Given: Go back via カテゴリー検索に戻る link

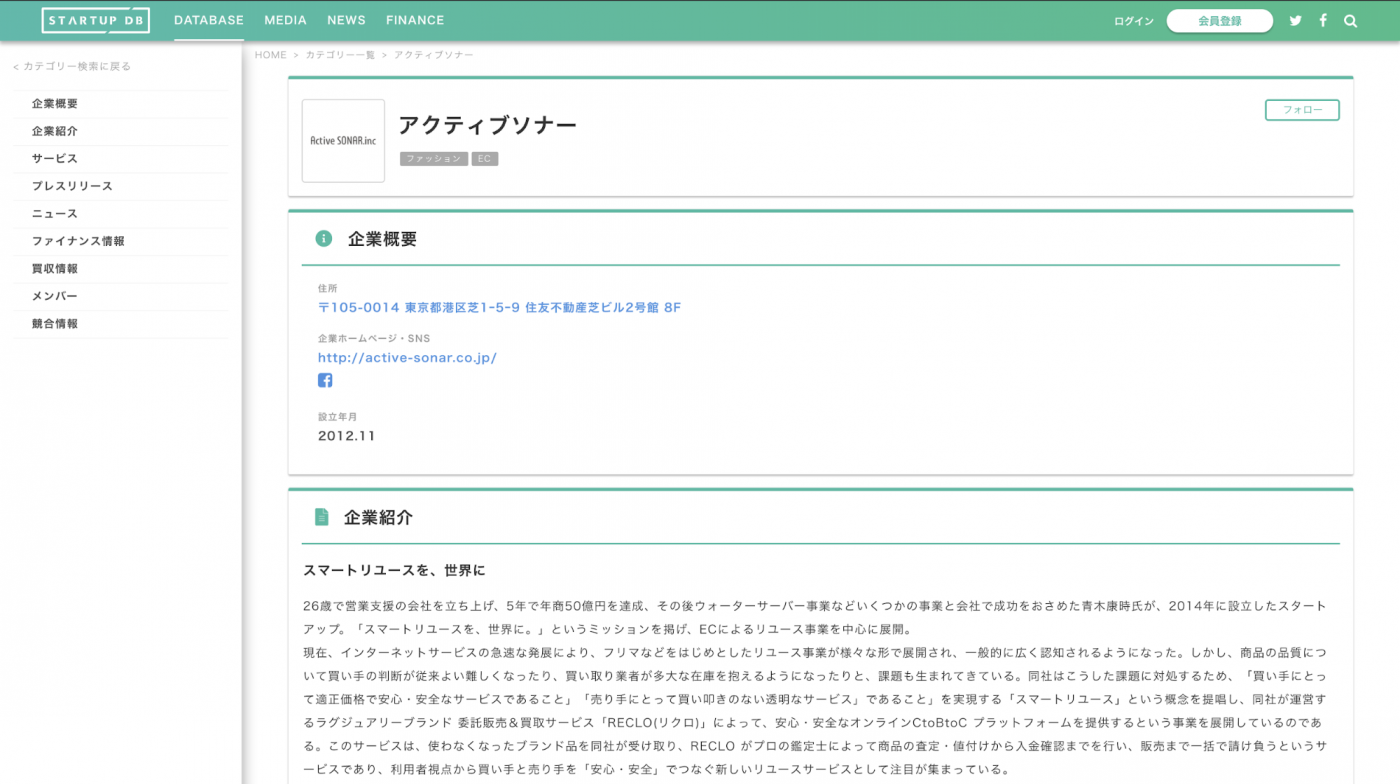Looking at the screenshot, I should [72, 66].
